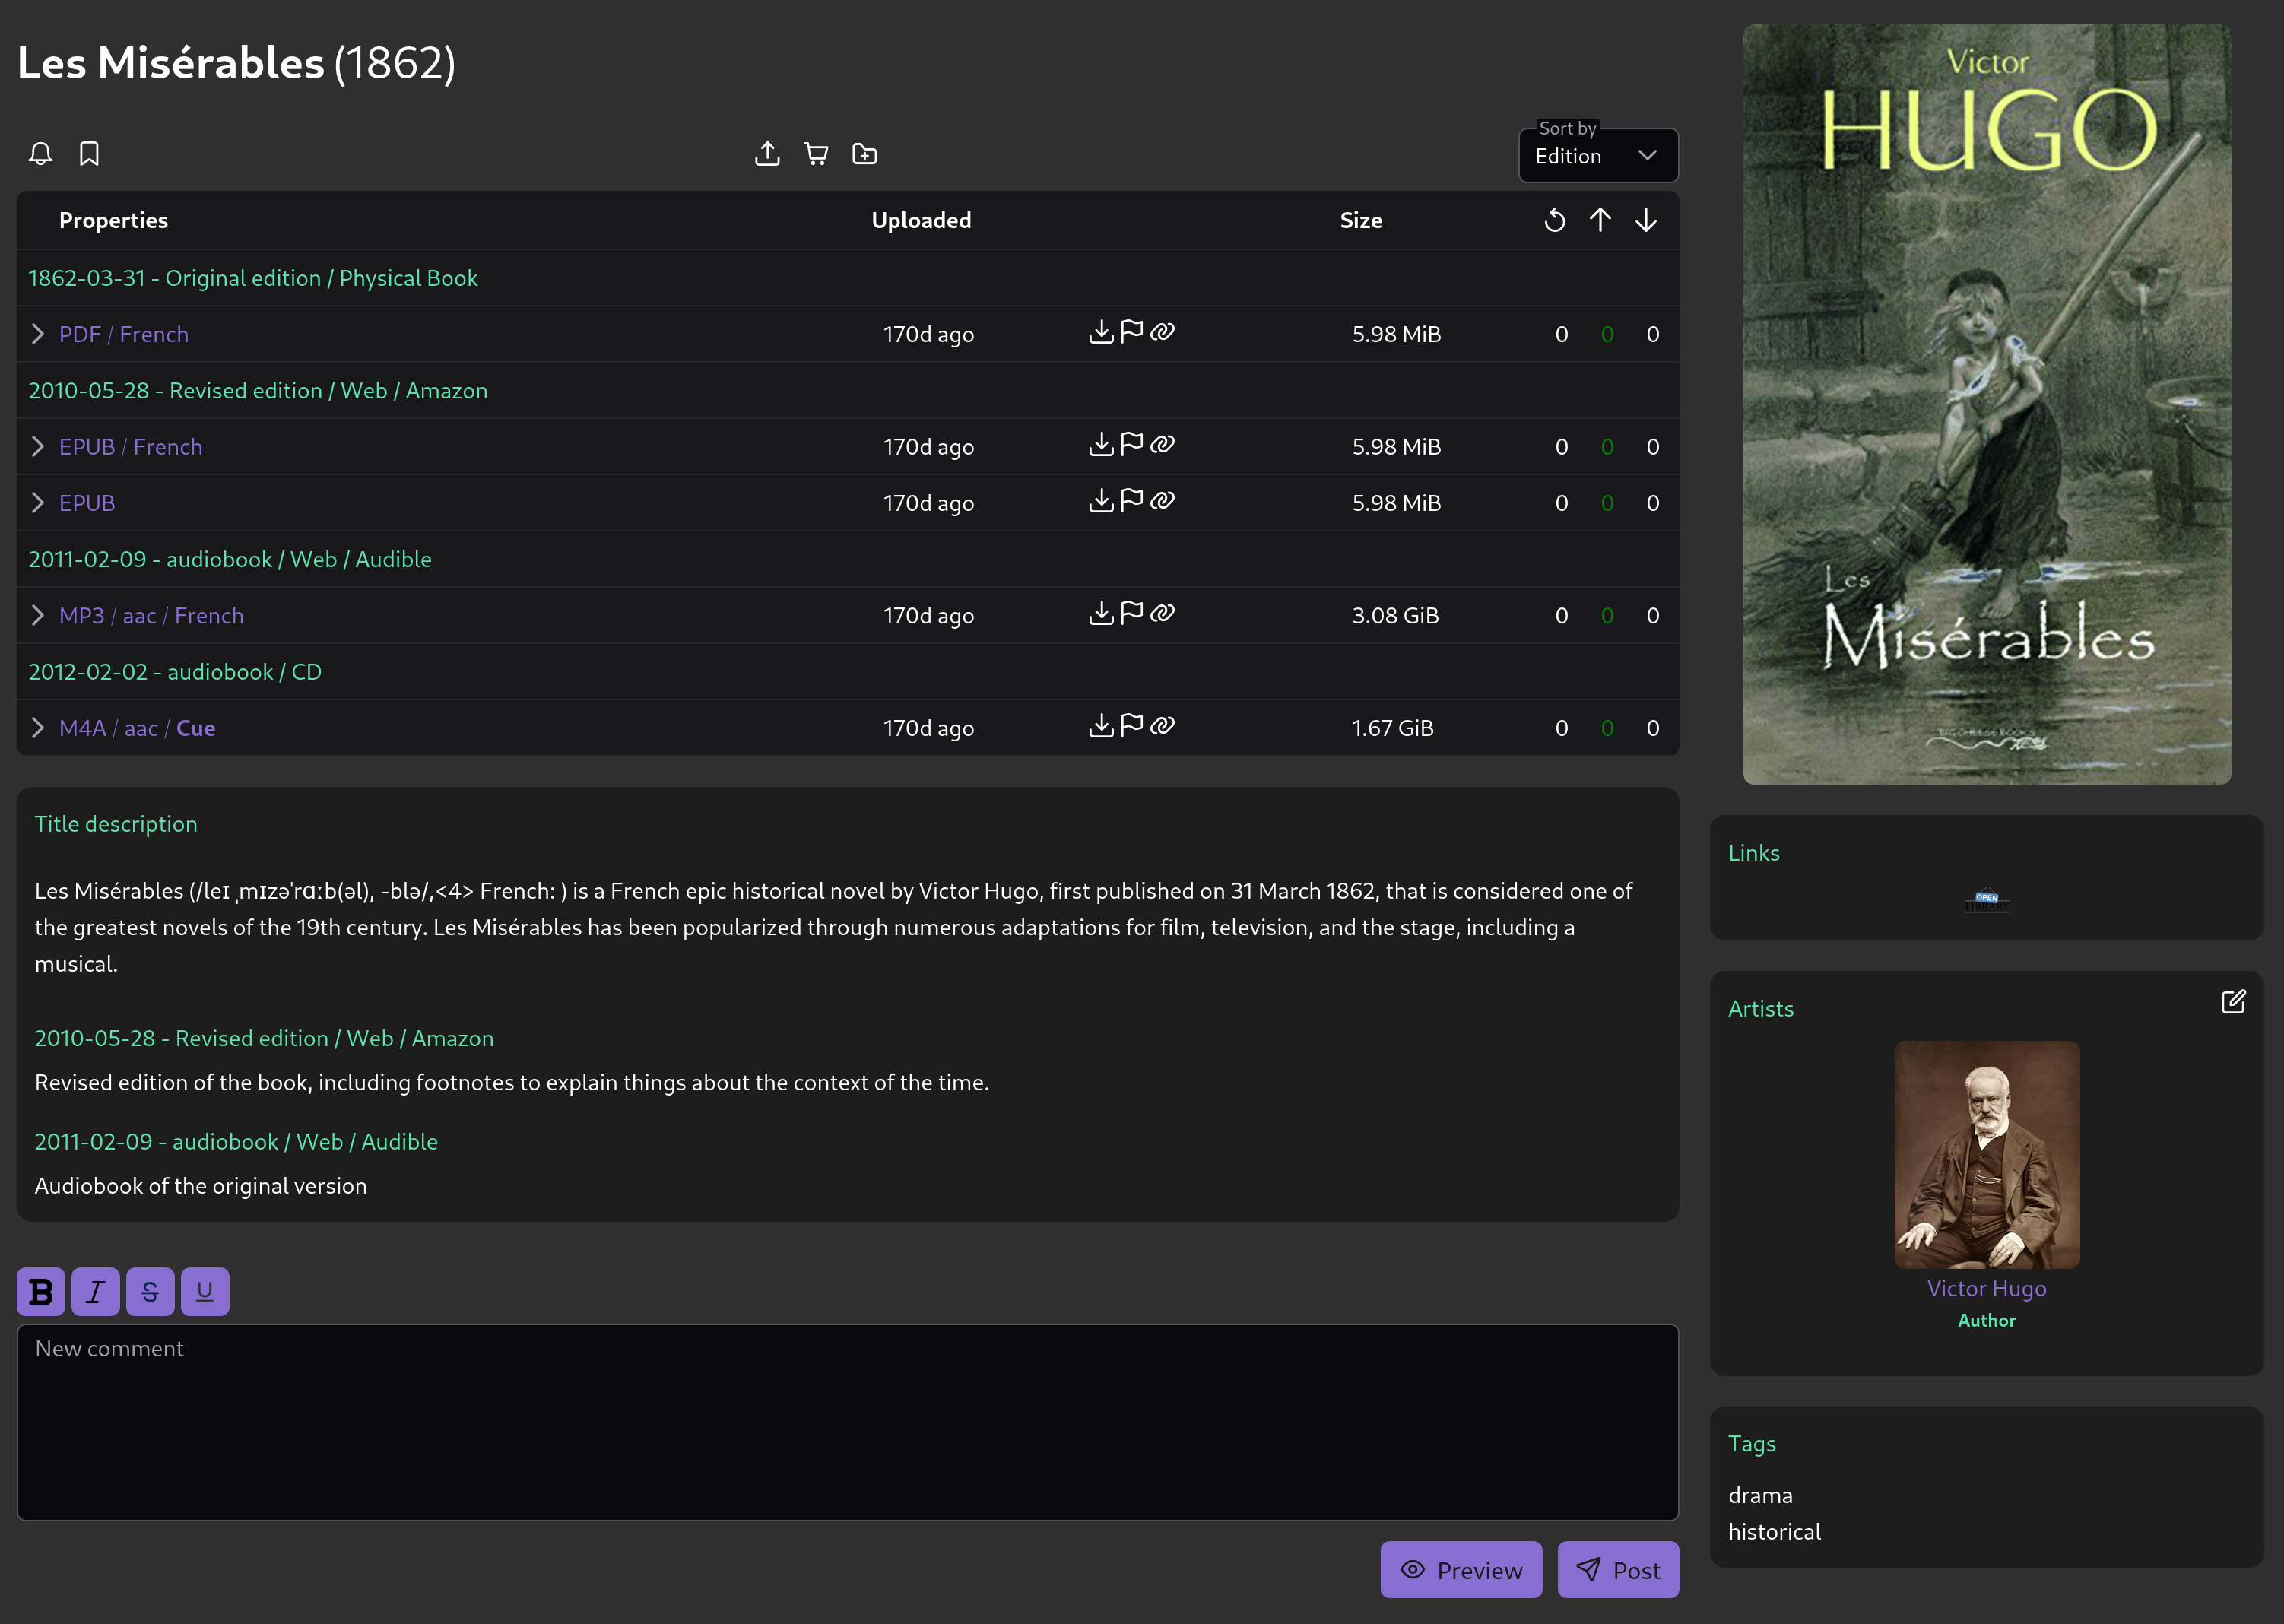Edit artists with the pencil icon
The width and height of the screenshot is (2284, 1624).
click(2232, 1002)
